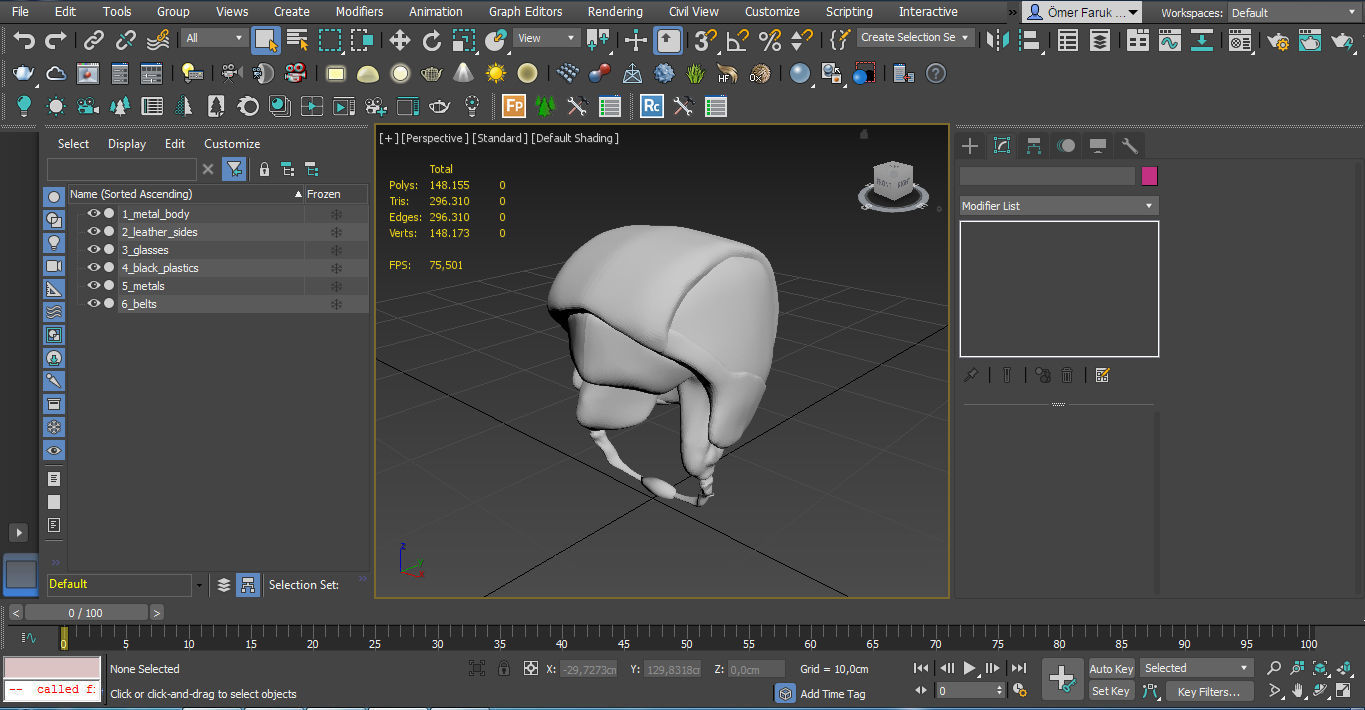Image resolution: width=1365 pixels, height=710 pixels.
Task: Toggle visibility of 3_glasses
Action: click(93, 250)
